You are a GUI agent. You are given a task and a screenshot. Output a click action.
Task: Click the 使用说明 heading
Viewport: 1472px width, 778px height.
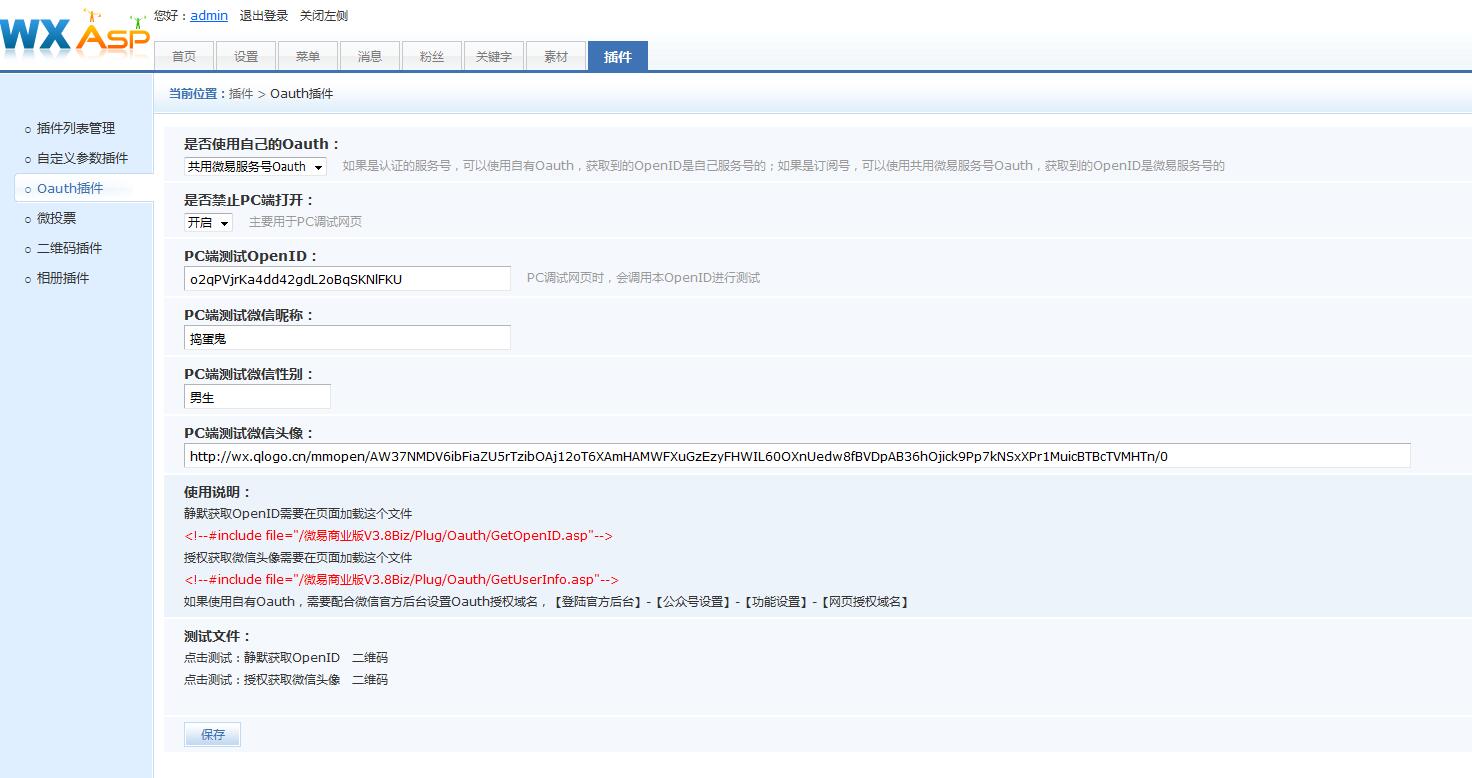(x=218, y=492)
